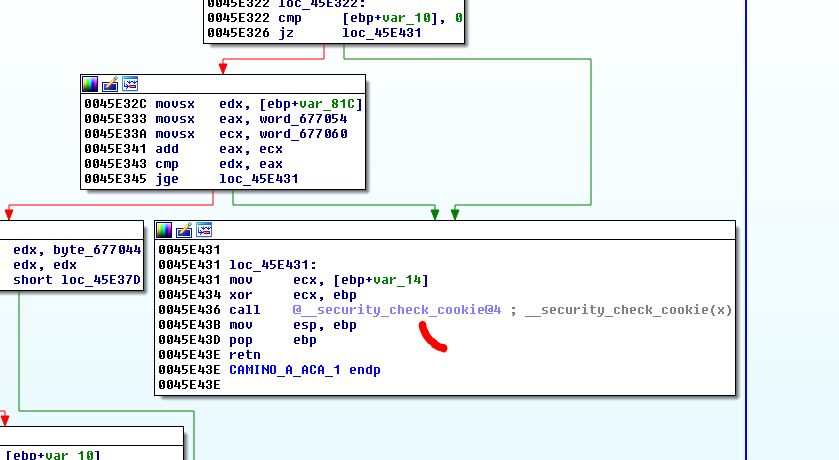Open the edit-comment pencil icon in the movsx block
The height and width of the screenshot is (460, 839).
pos(110,84)
